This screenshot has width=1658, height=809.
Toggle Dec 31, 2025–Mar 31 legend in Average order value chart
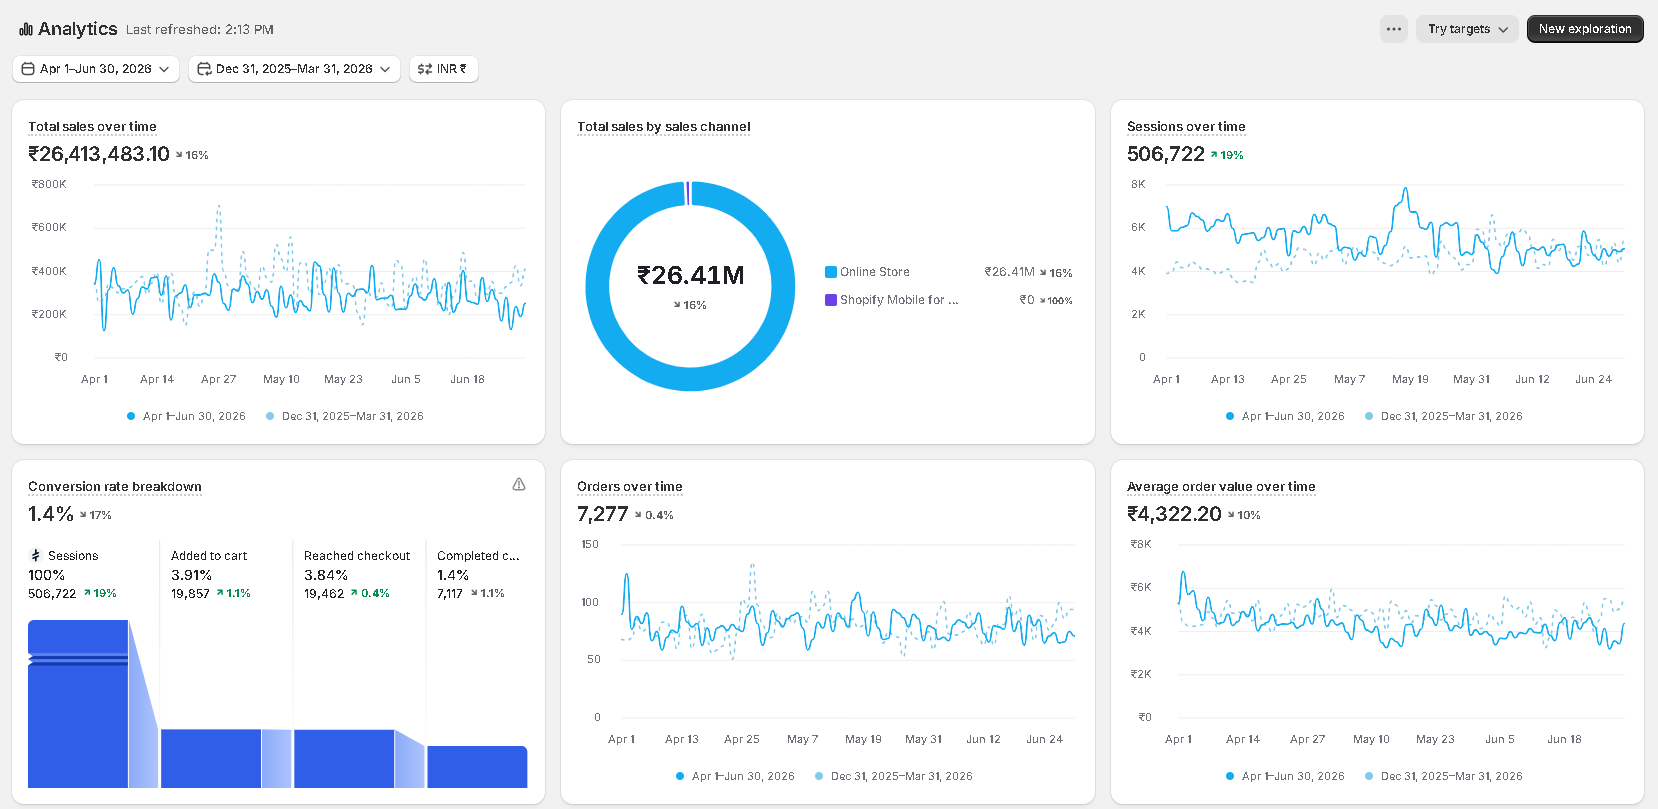tap(1443, 776)
